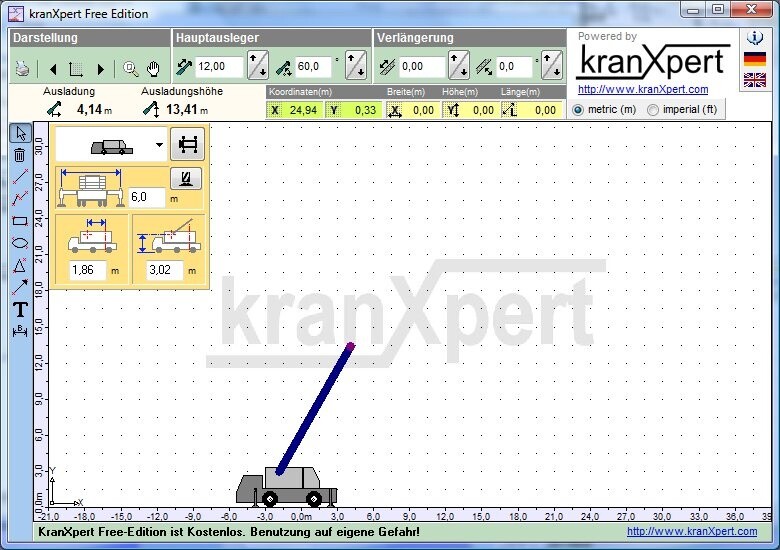This screenshot has height=550, width=780.
Task: Switch language with the UK flag
Action: (x=755, y=80)
